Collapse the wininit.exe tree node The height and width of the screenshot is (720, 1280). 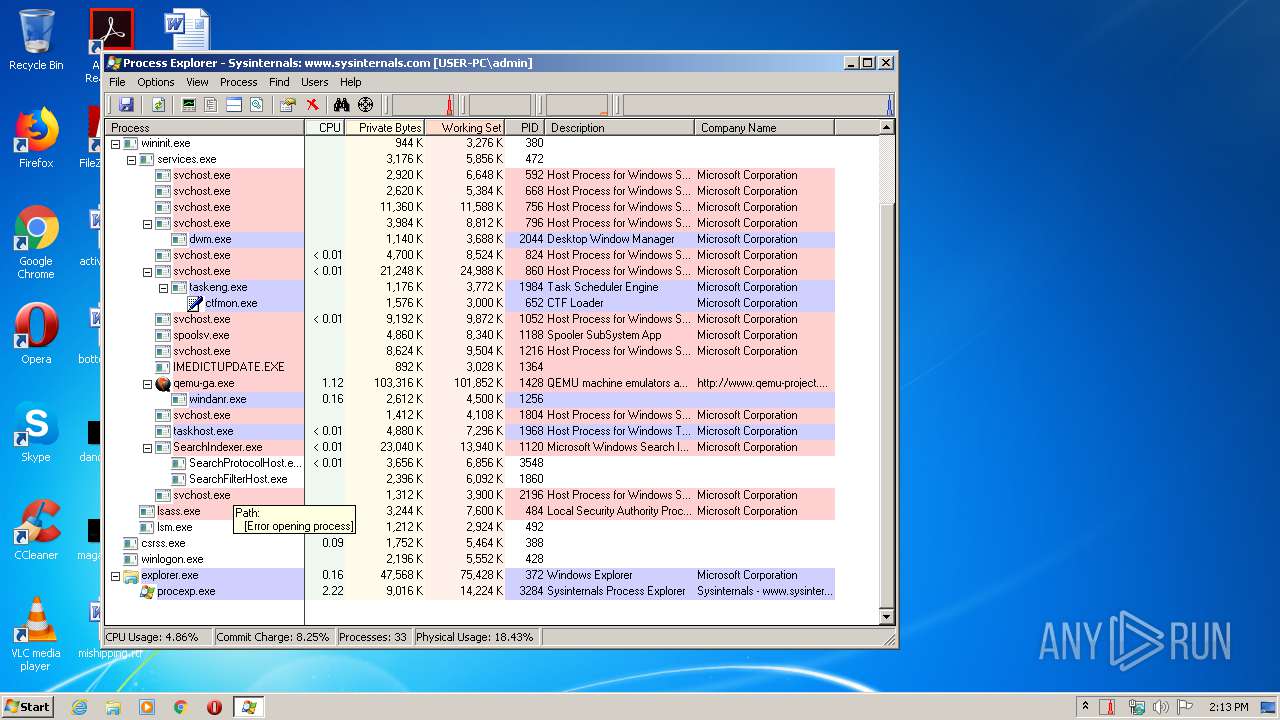(115, 143)
